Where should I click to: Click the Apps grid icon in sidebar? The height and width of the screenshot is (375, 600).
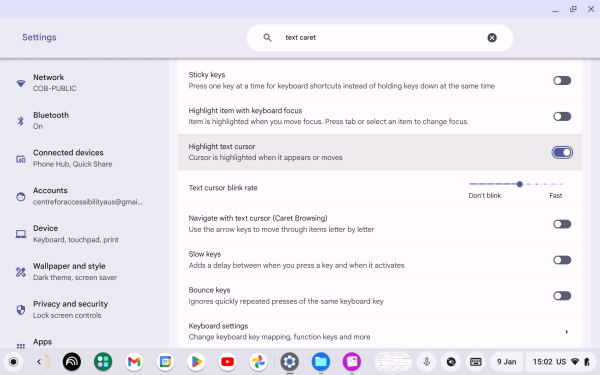point(21,346)
